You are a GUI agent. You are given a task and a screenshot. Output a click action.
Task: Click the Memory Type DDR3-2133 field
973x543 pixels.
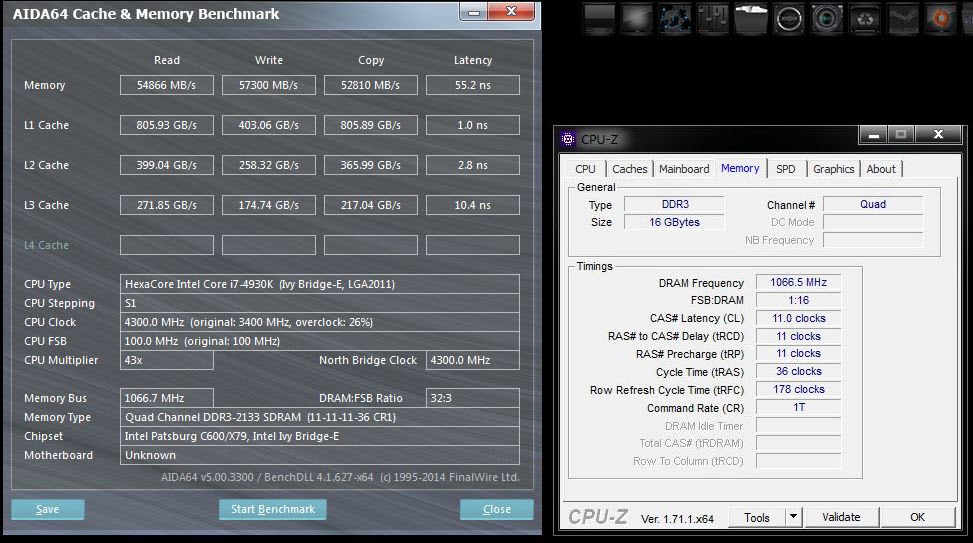pyautogui.click(x=320, y=417)
